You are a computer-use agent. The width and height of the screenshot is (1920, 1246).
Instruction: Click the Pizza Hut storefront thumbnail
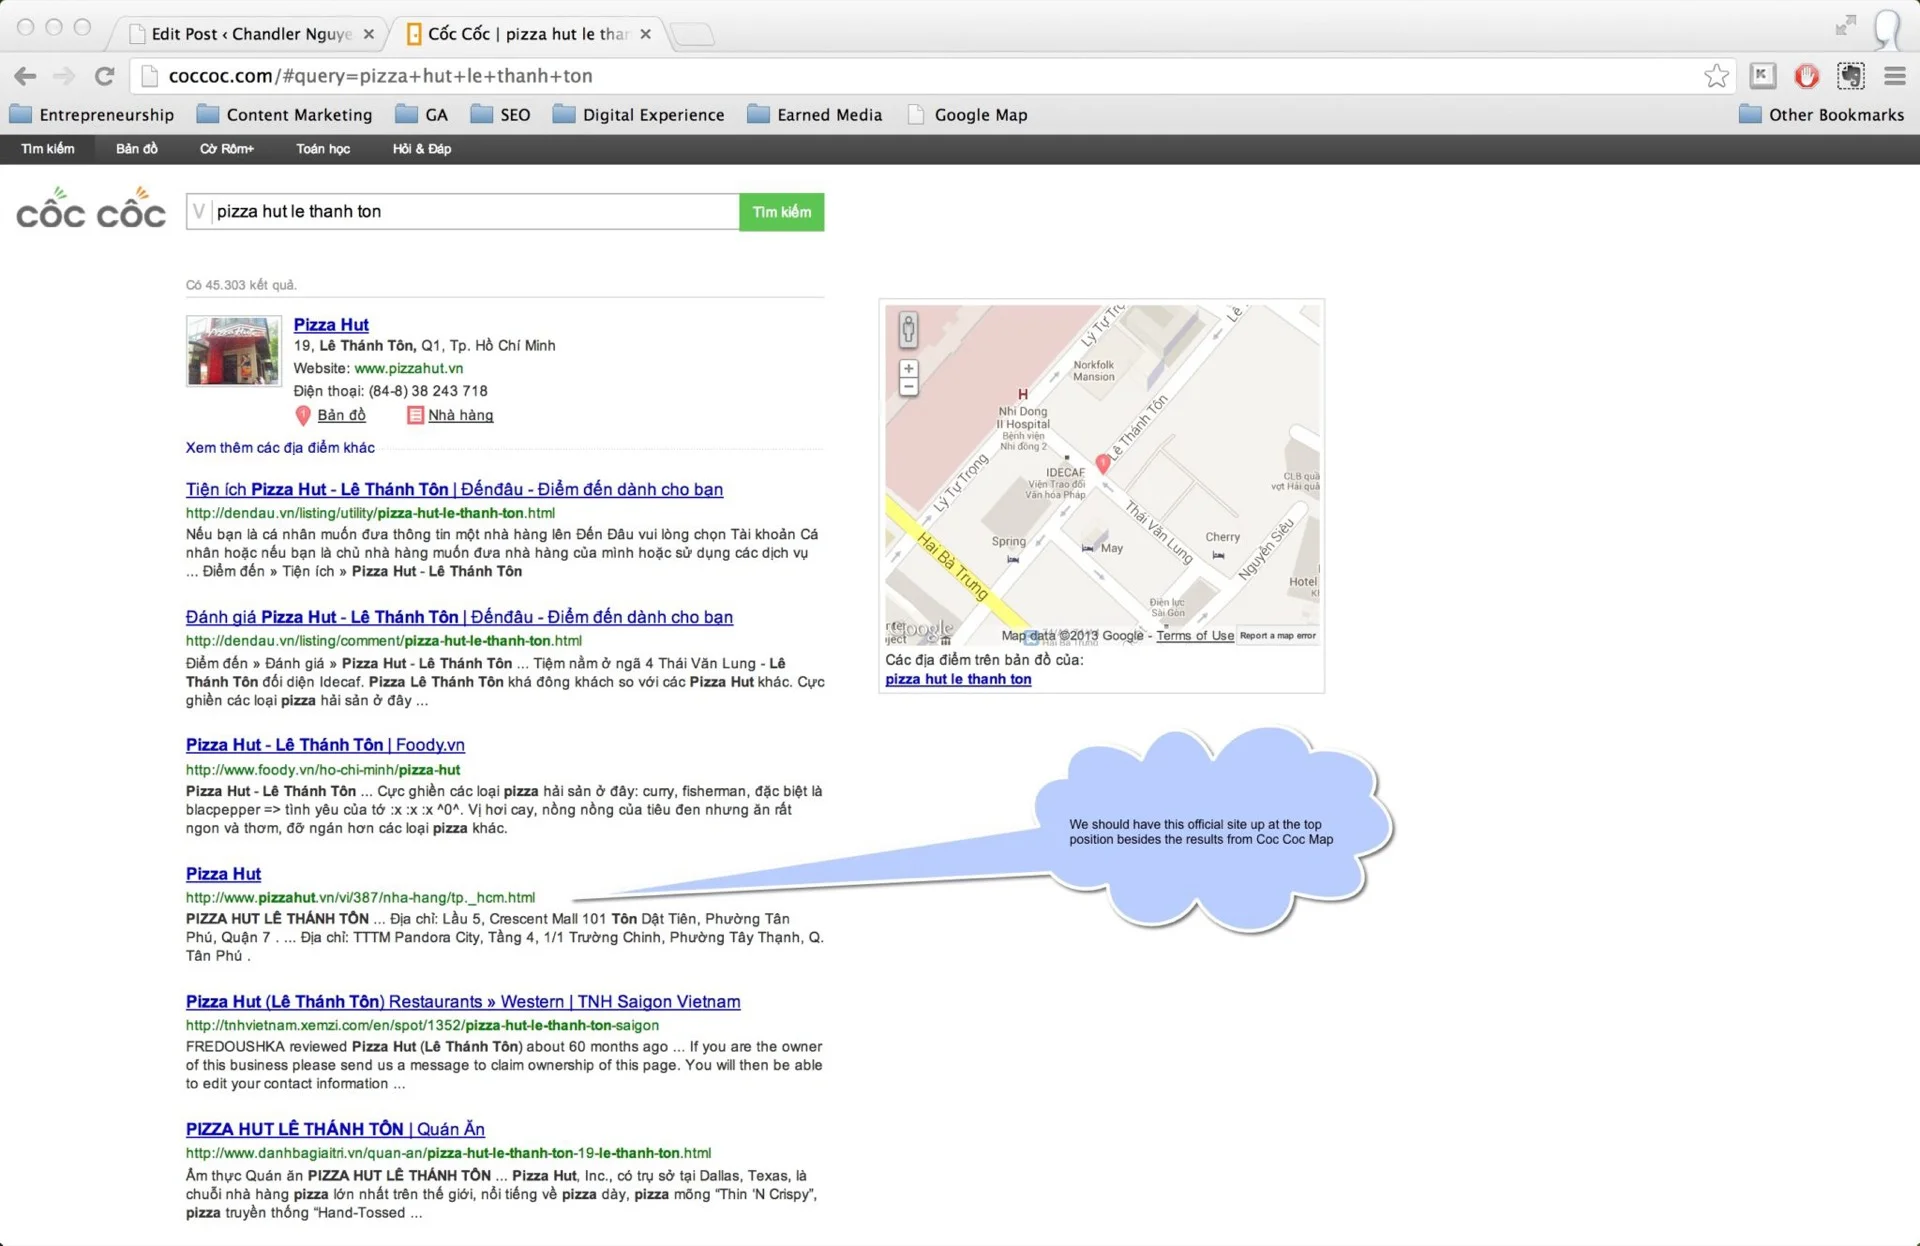pyautogui.click(x=233, y=351)
